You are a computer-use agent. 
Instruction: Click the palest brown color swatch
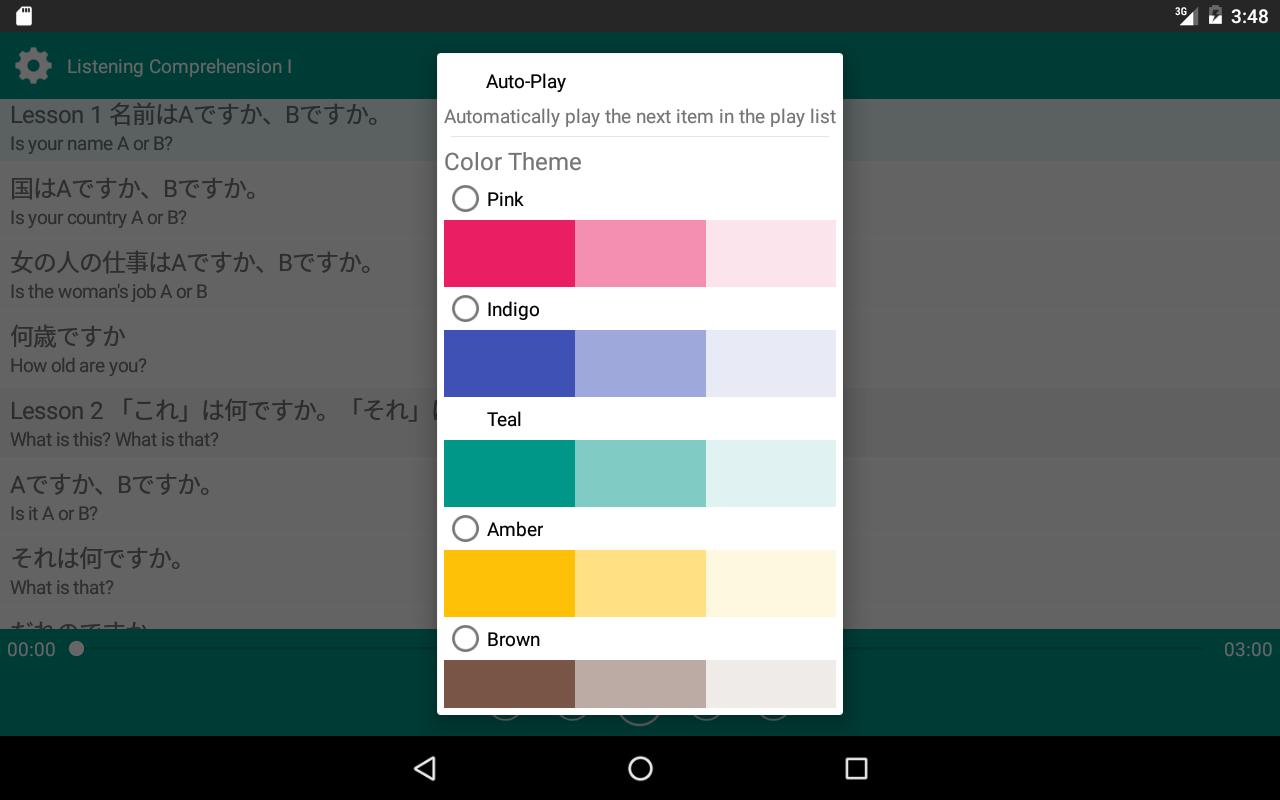click(771, 684)
